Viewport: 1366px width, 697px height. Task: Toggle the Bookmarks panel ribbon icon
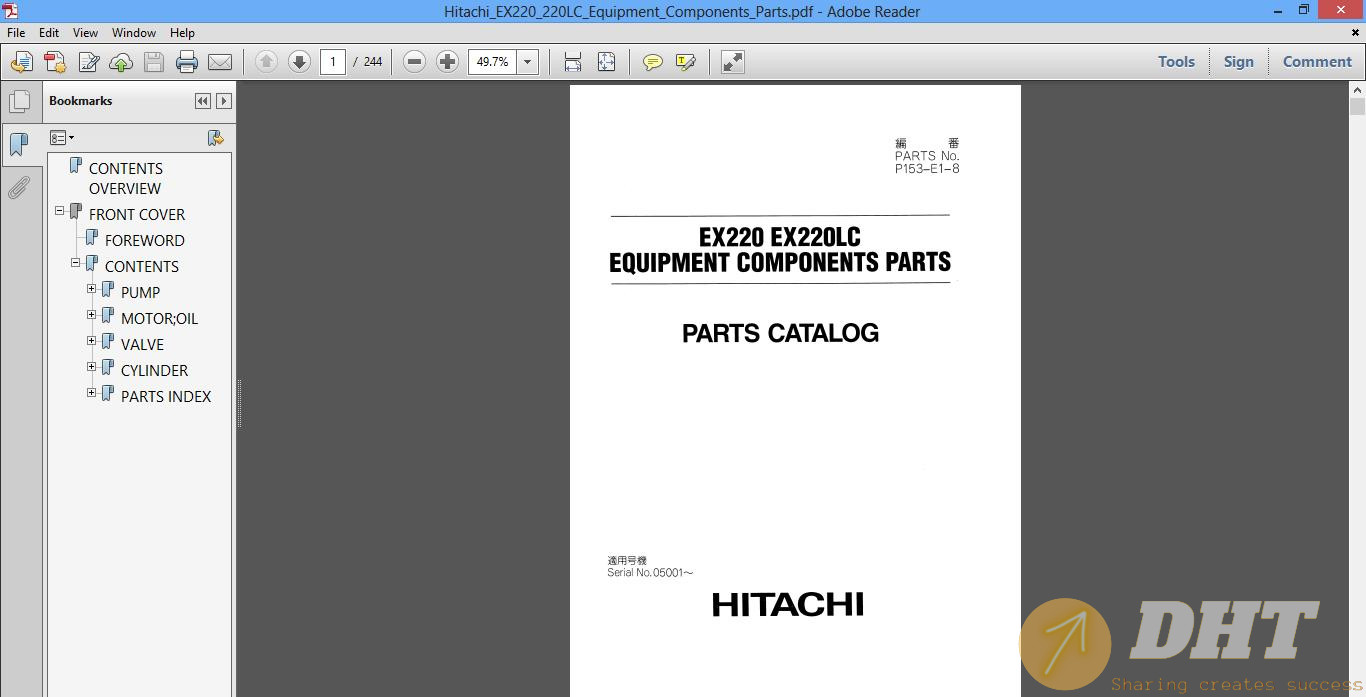tap(19, 145)
